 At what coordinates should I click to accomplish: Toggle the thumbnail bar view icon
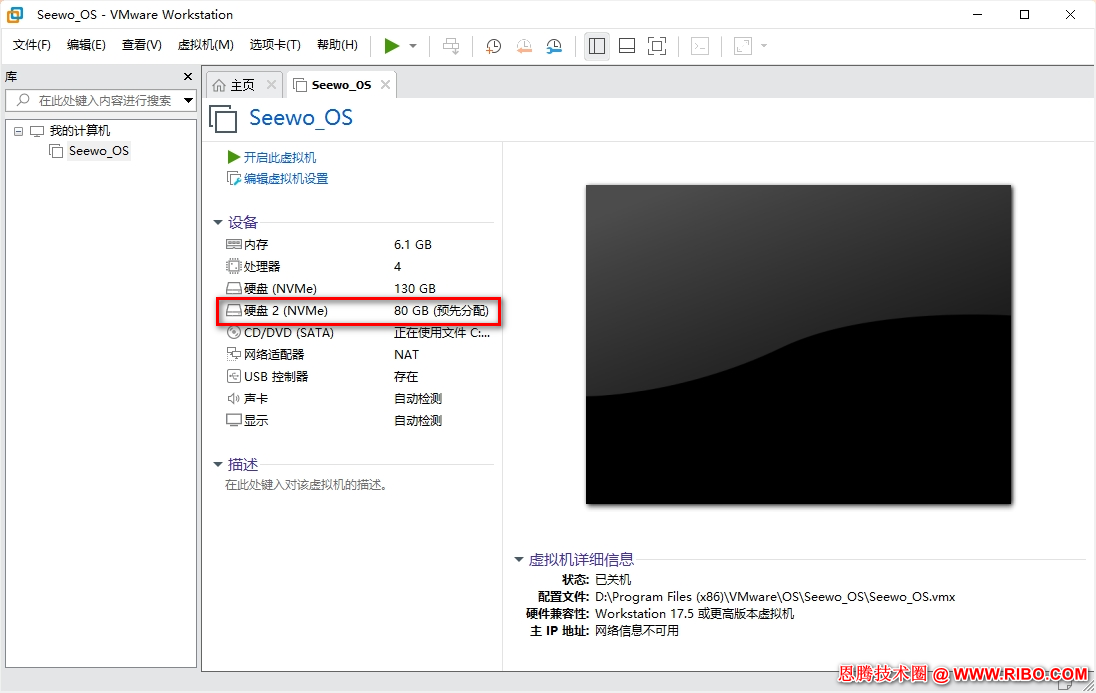point(627,46)
